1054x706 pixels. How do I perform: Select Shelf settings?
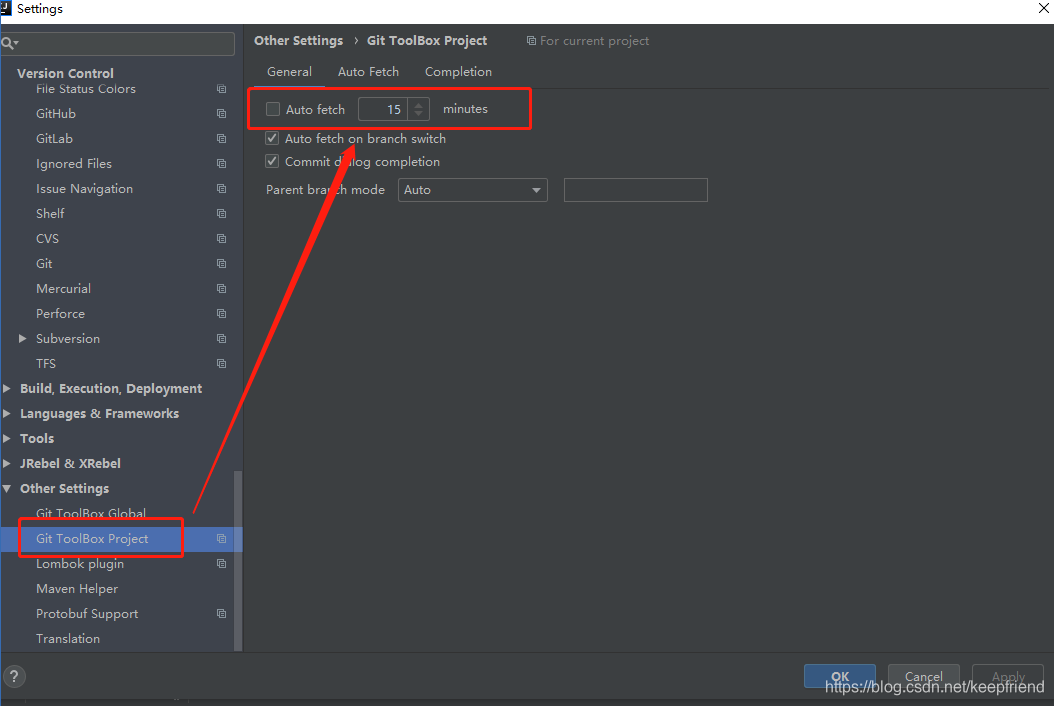tap(50, 214)
